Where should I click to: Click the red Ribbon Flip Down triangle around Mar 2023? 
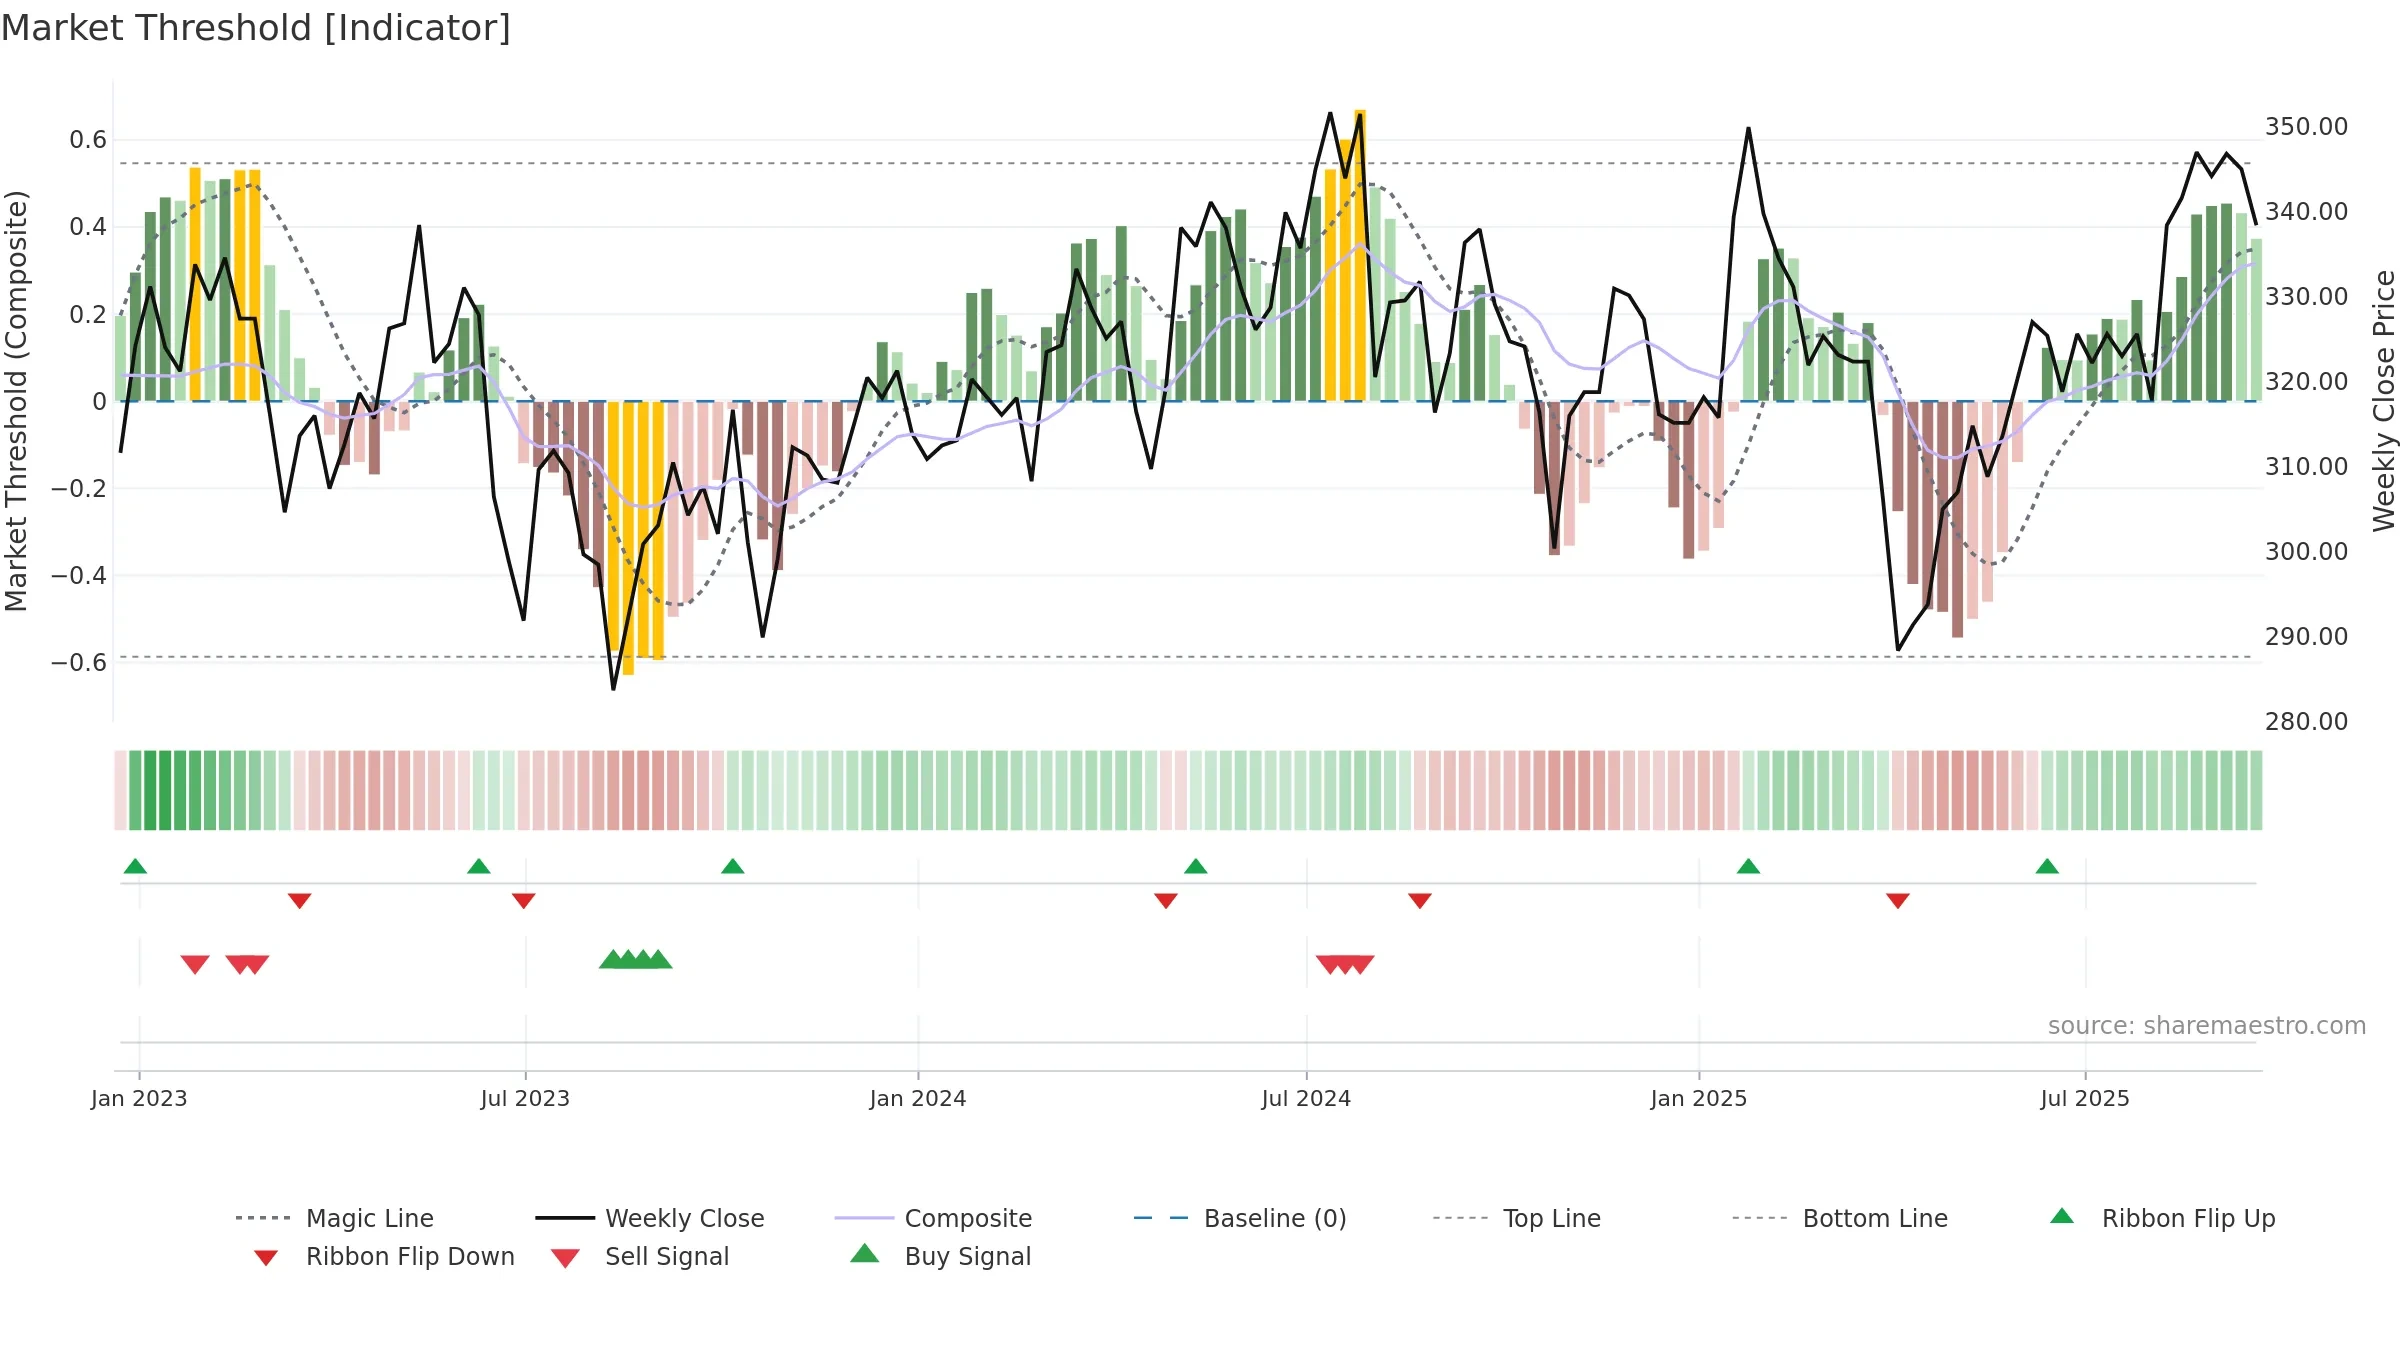[x=300, y=900]
